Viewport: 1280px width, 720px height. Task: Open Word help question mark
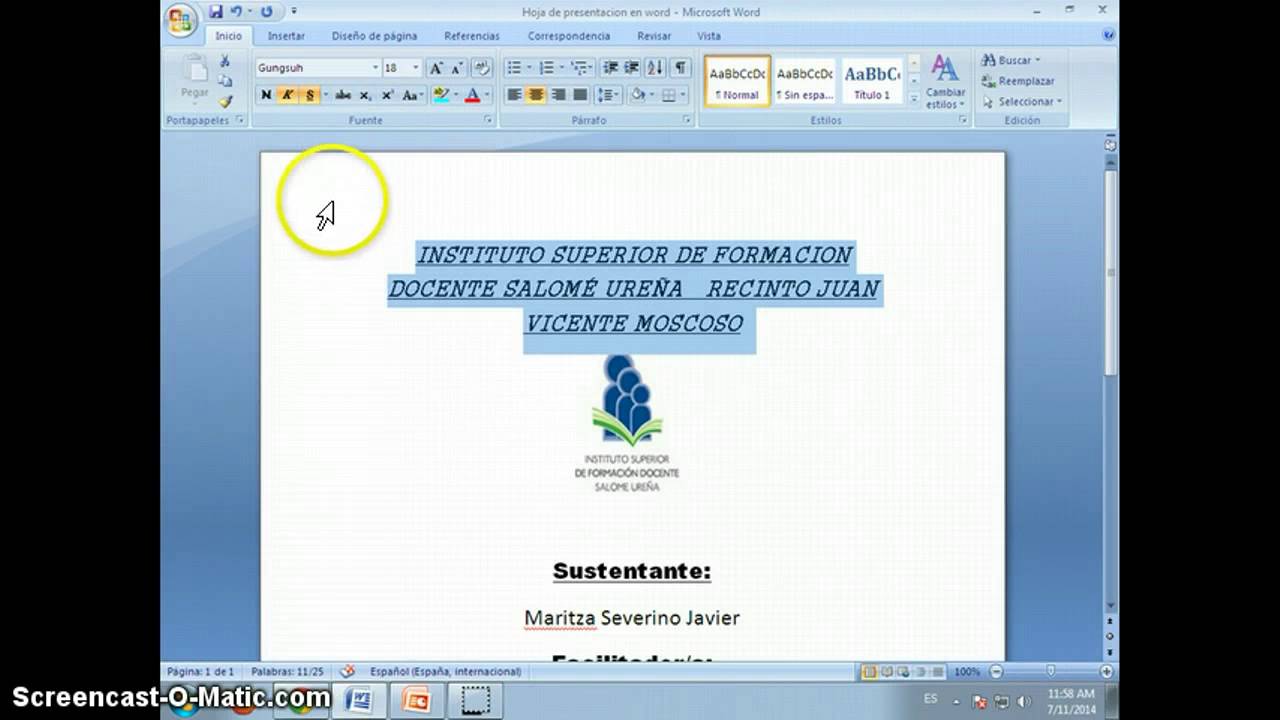pyautogui.click(x=1108, y=35)
